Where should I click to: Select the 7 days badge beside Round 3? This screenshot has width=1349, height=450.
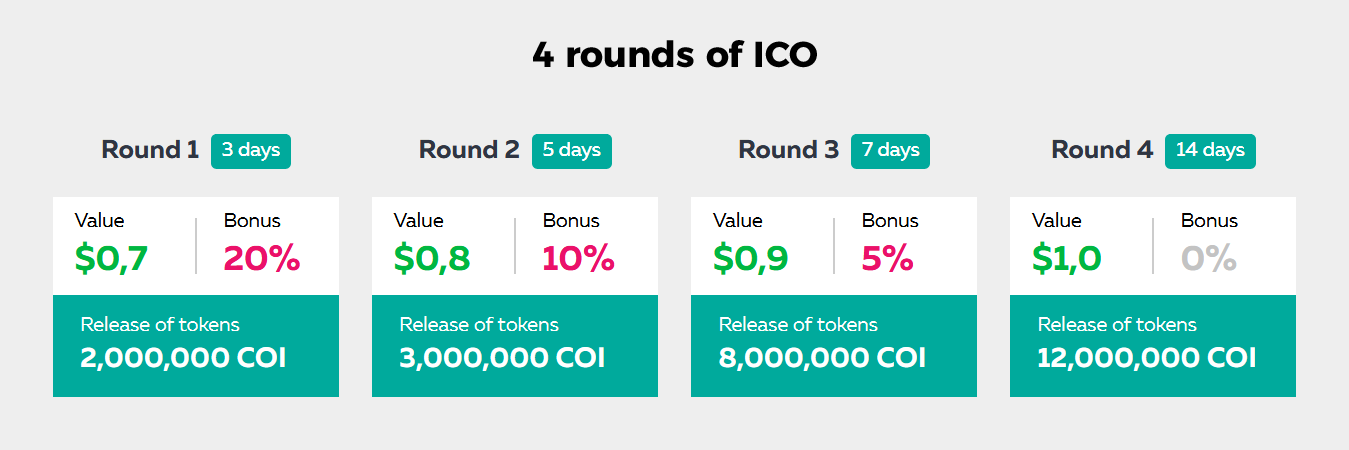pos(891,151)
